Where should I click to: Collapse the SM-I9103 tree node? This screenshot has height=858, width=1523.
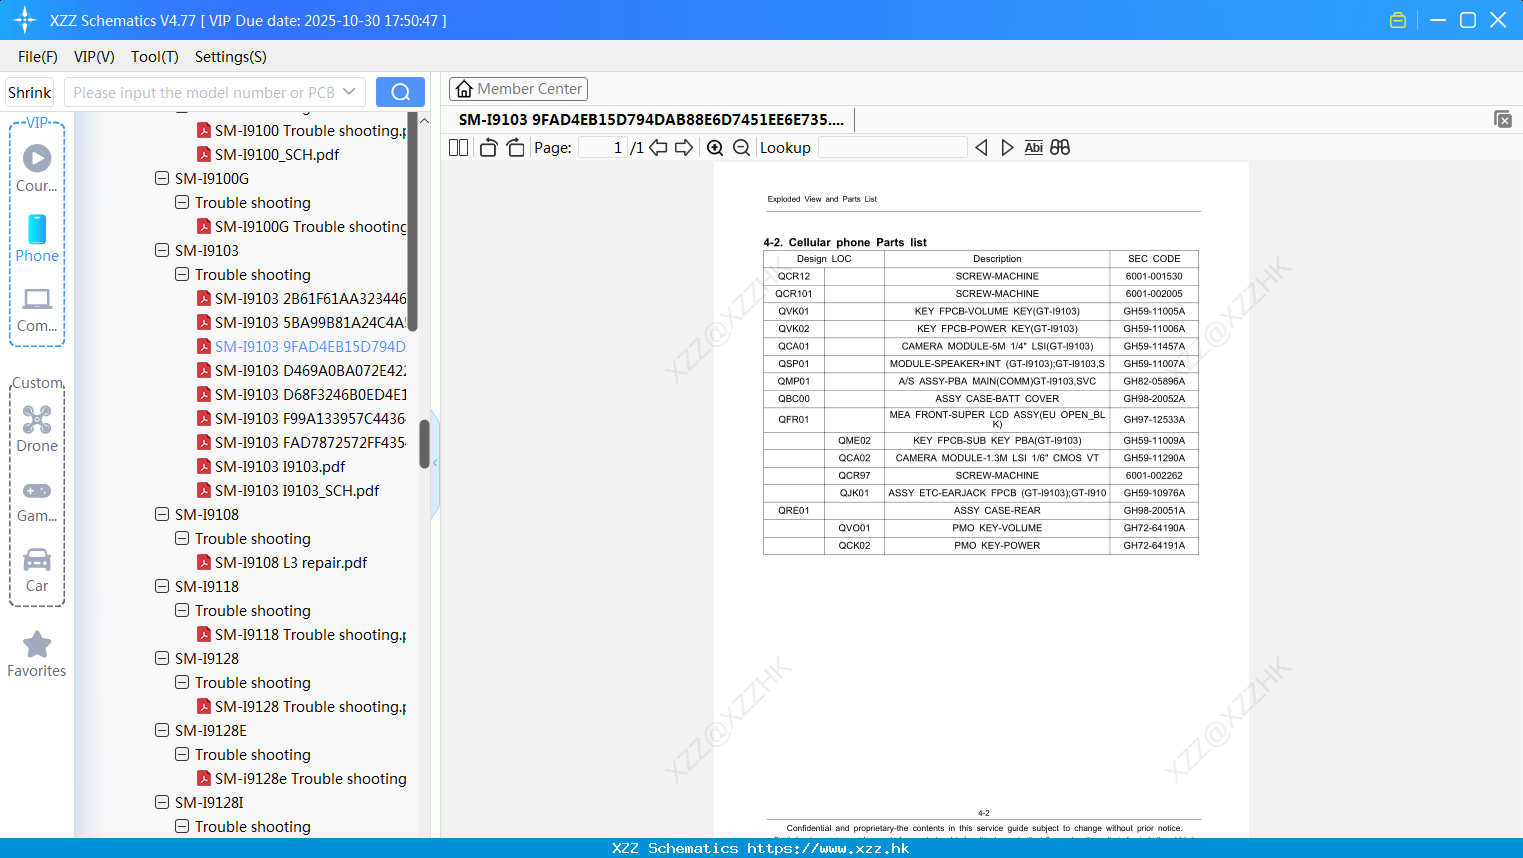162,250
